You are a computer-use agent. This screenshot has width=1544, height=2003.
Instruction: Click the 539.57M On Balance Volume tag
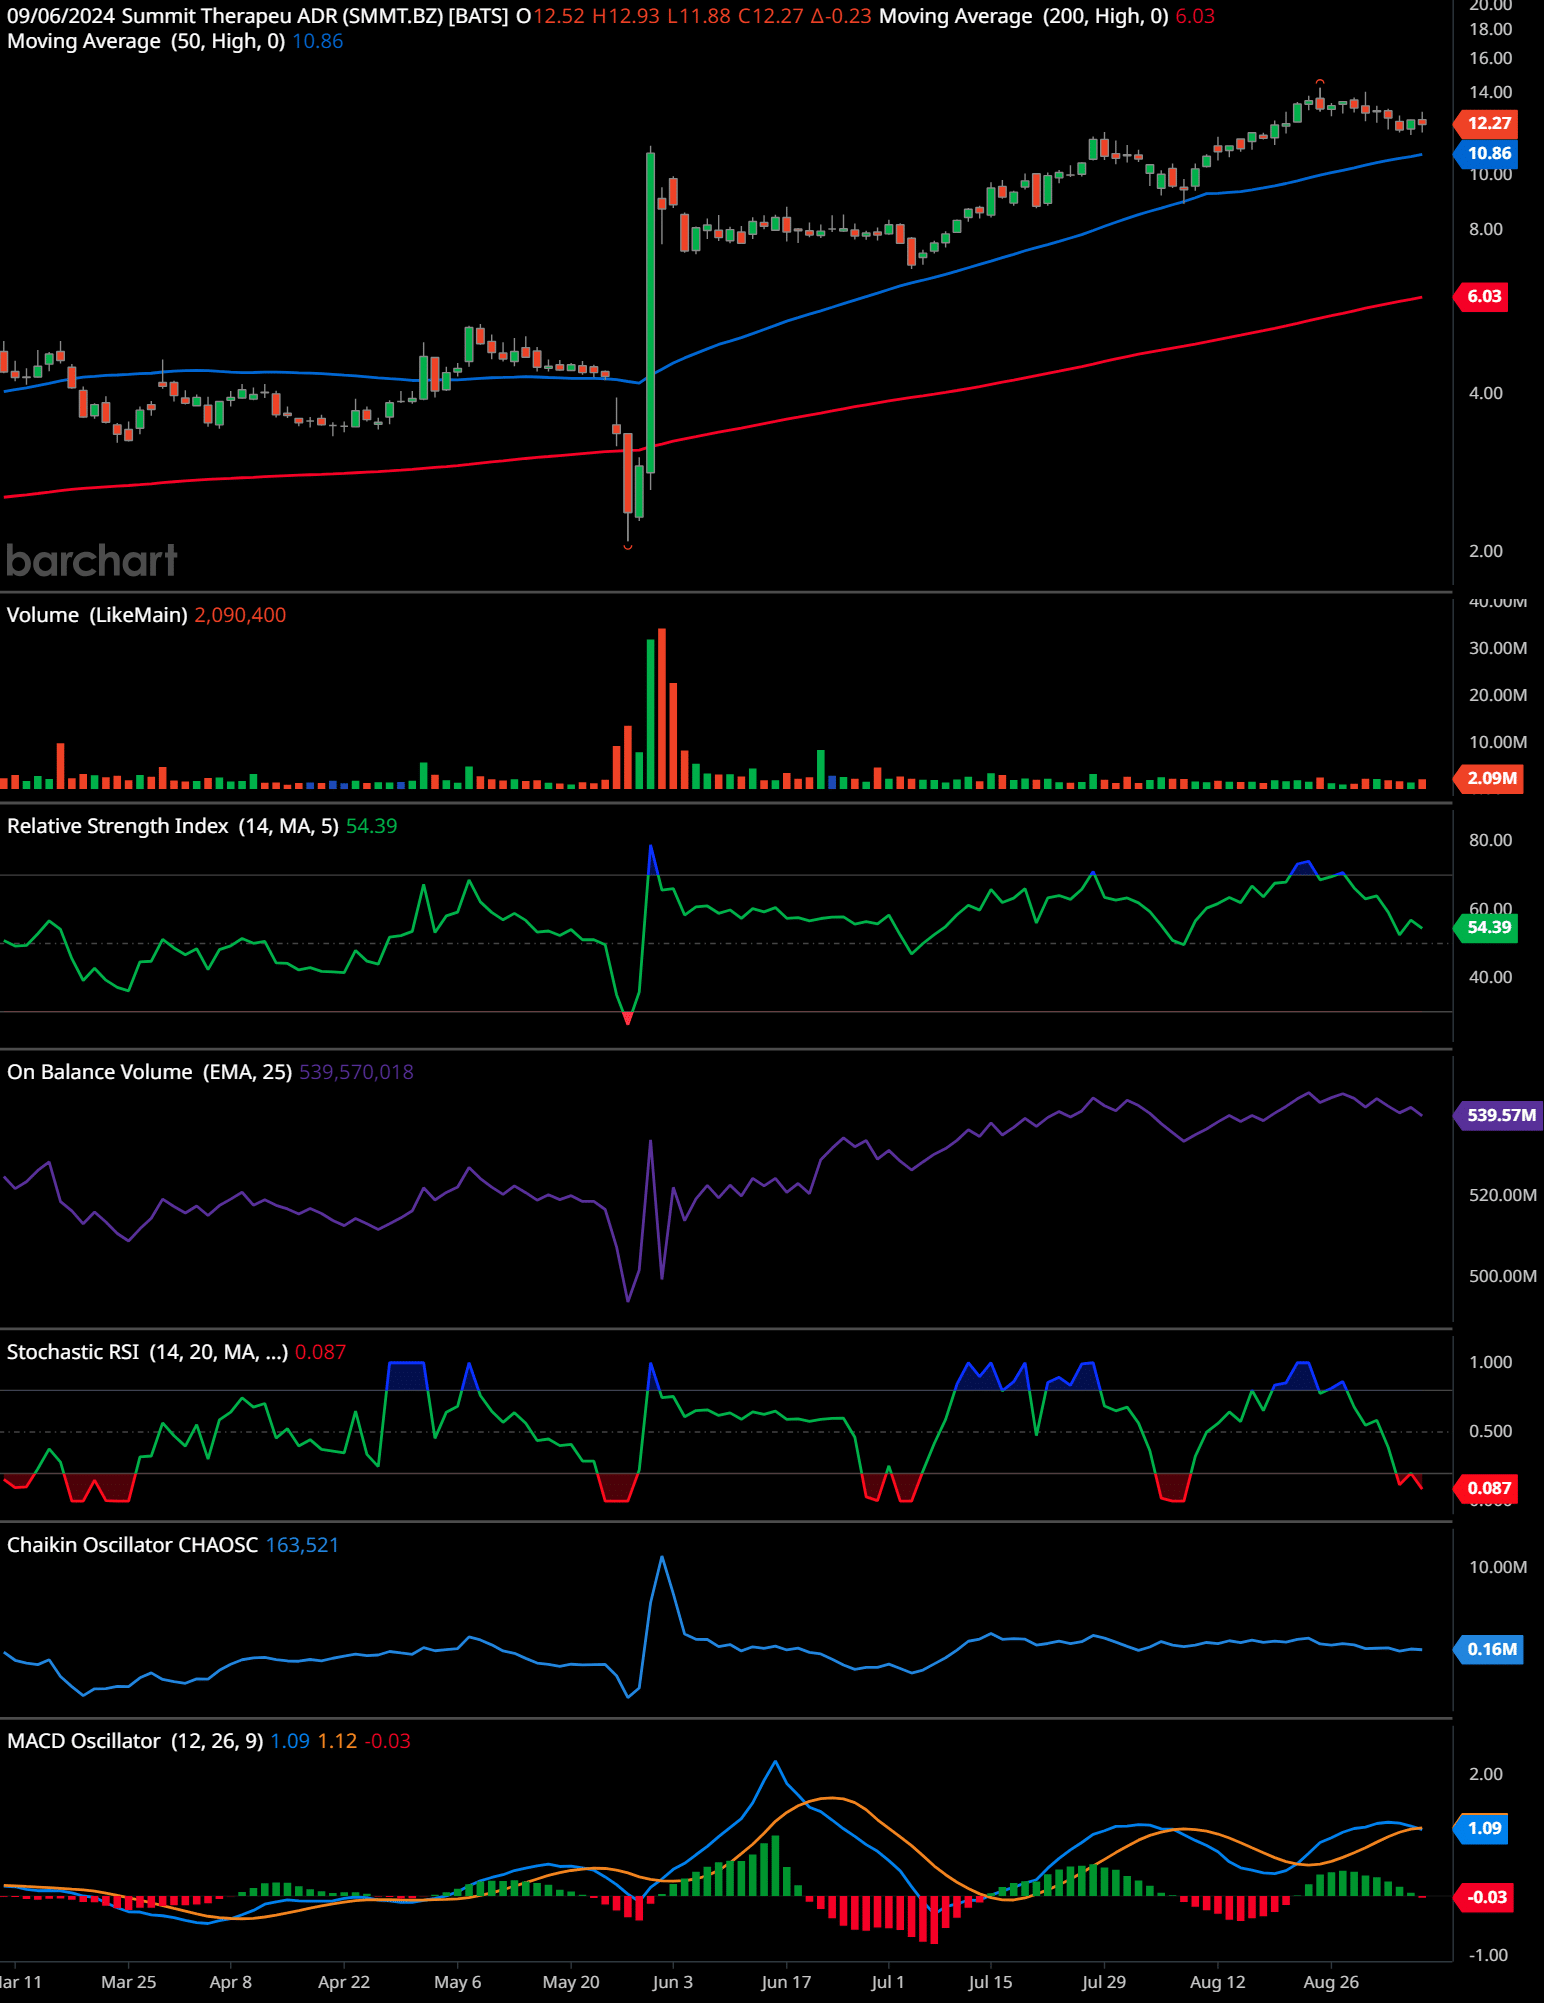(x=1500, y=1115)
